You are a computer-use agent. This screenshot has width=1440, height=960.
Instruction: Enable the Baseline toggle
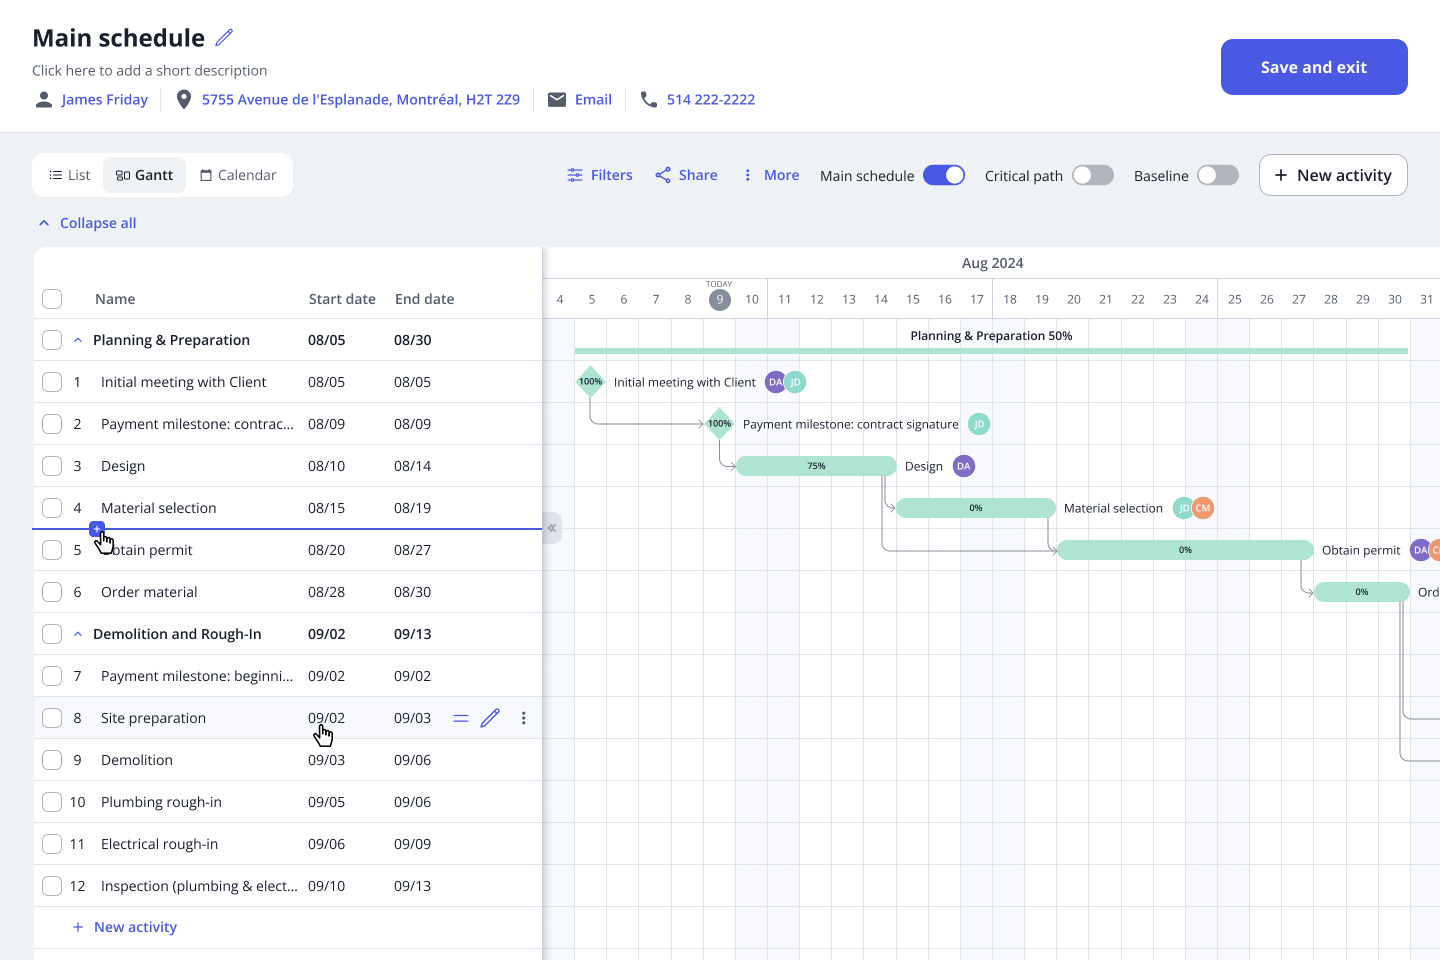[1217, 175]
